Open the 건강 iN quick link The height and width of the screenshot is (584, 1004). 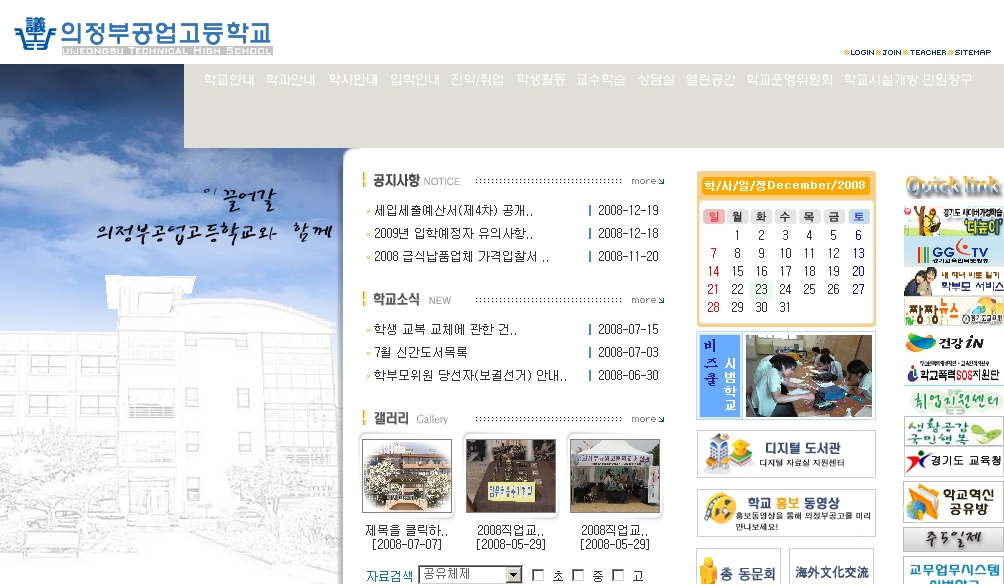pyautogui.click(x=952, y=342)
